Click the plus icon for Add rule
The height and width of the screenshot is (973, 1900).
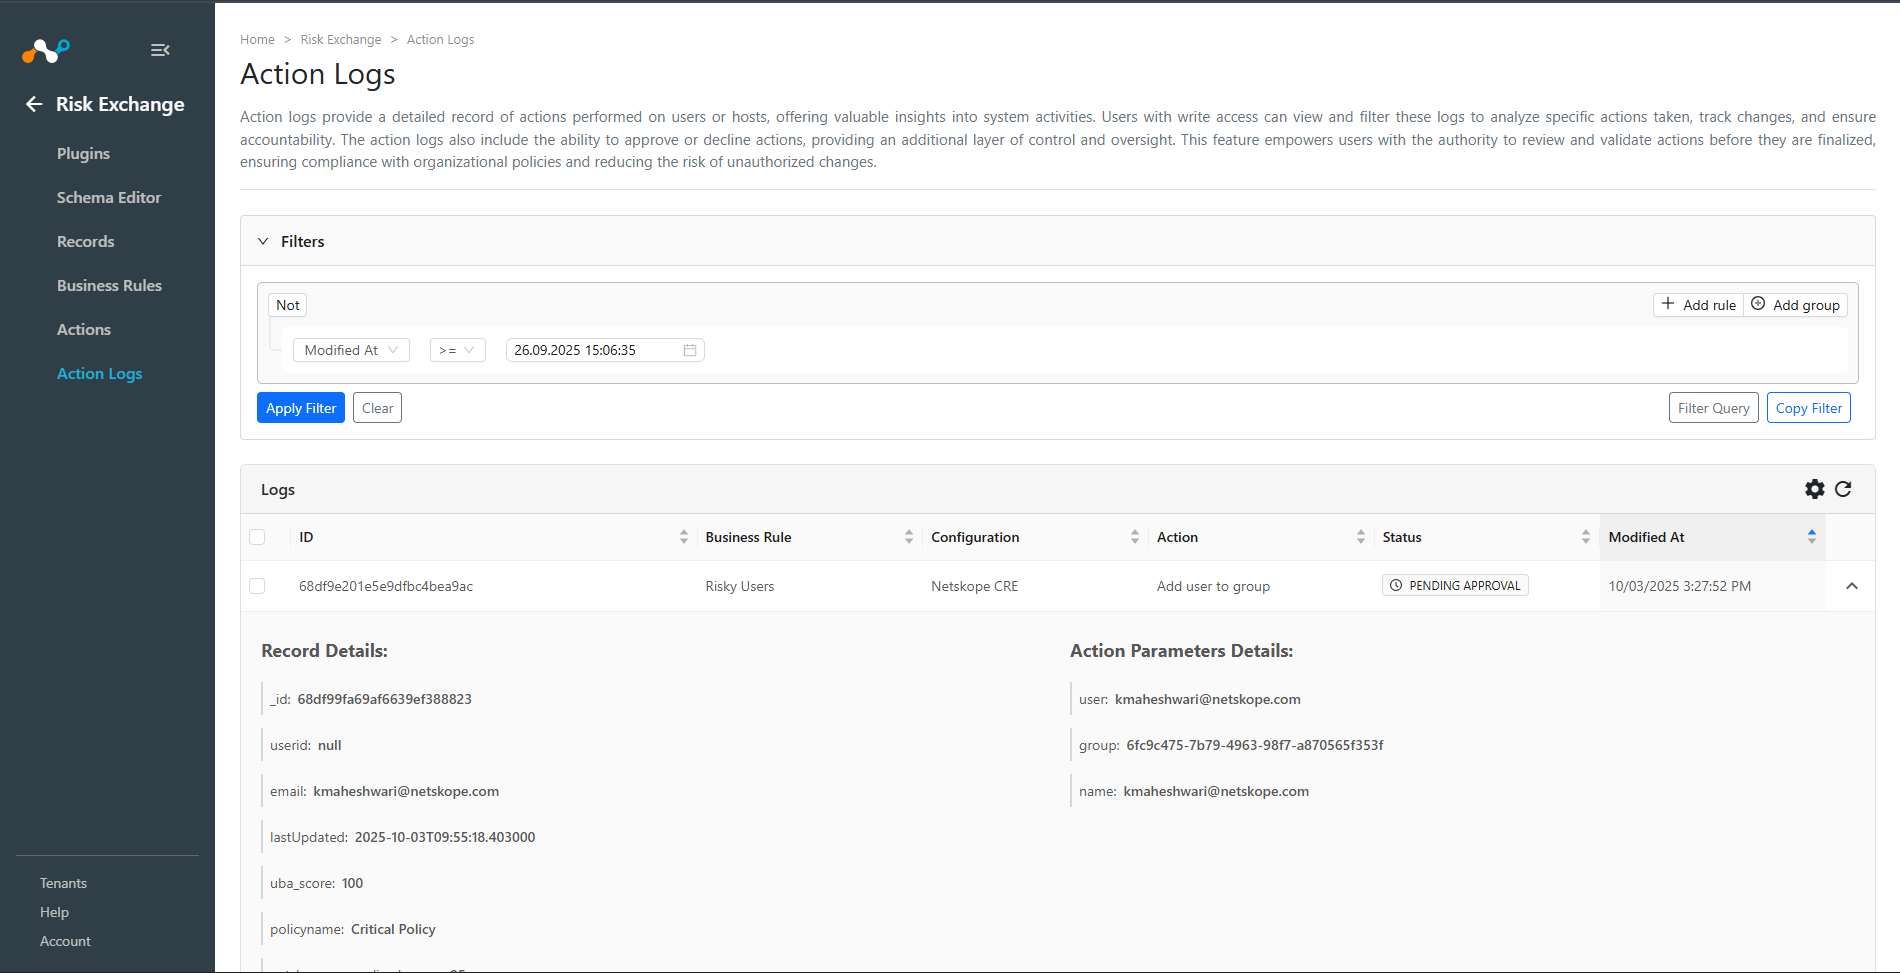click(x=1668, y=304)
